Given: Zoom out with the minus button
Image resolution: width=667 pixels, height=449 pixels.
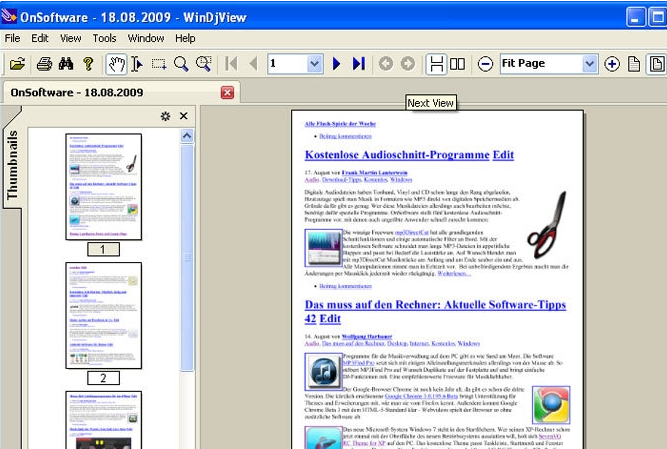Looking at the screenshot, I should [485, 64].
